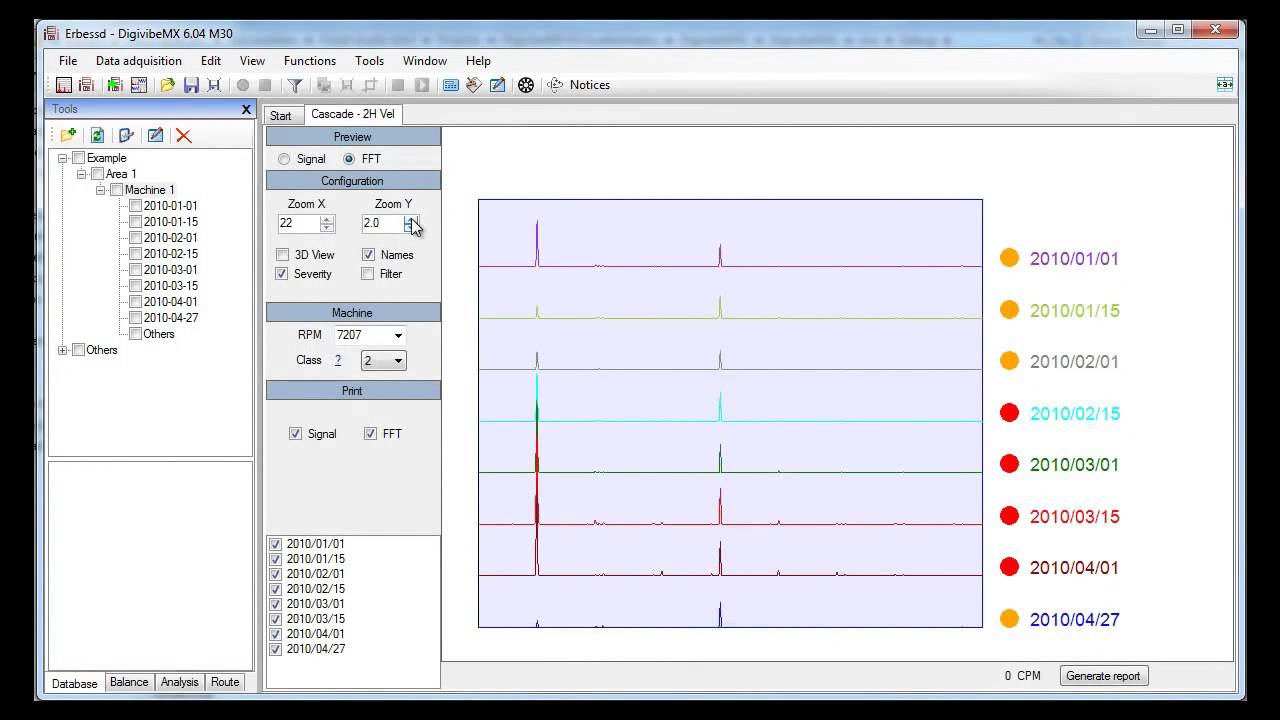Click the second red chart toolbar icon
1280x720 pixels.
tap(87, 85)
